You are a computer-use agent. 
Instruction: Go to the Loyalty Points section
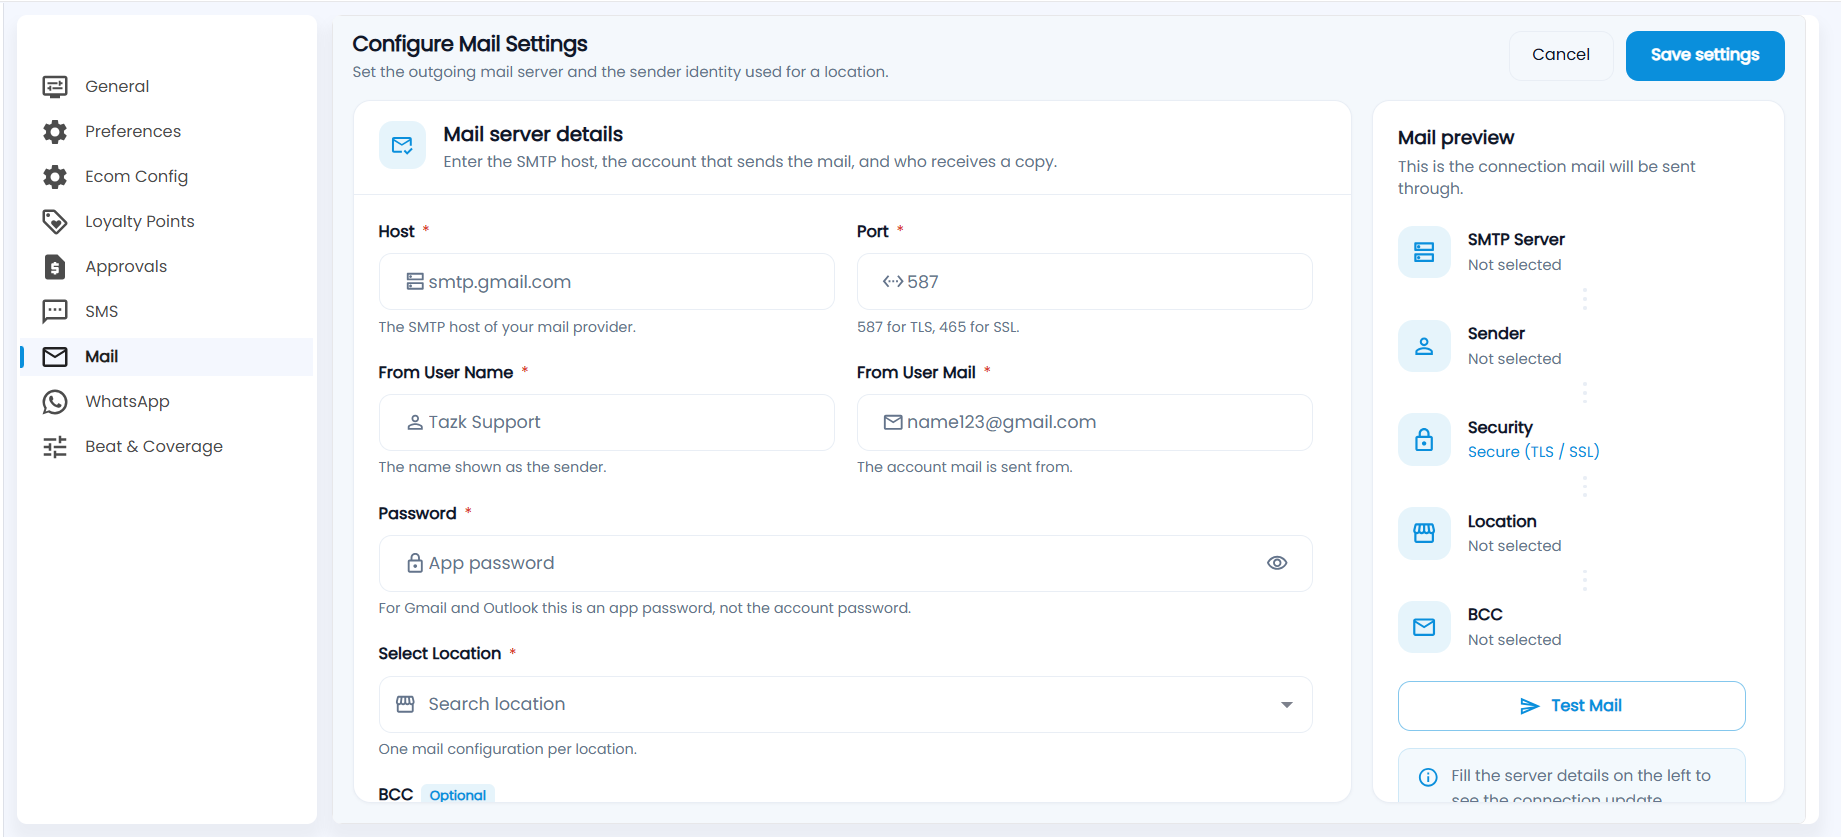click(x=166, y=222)
